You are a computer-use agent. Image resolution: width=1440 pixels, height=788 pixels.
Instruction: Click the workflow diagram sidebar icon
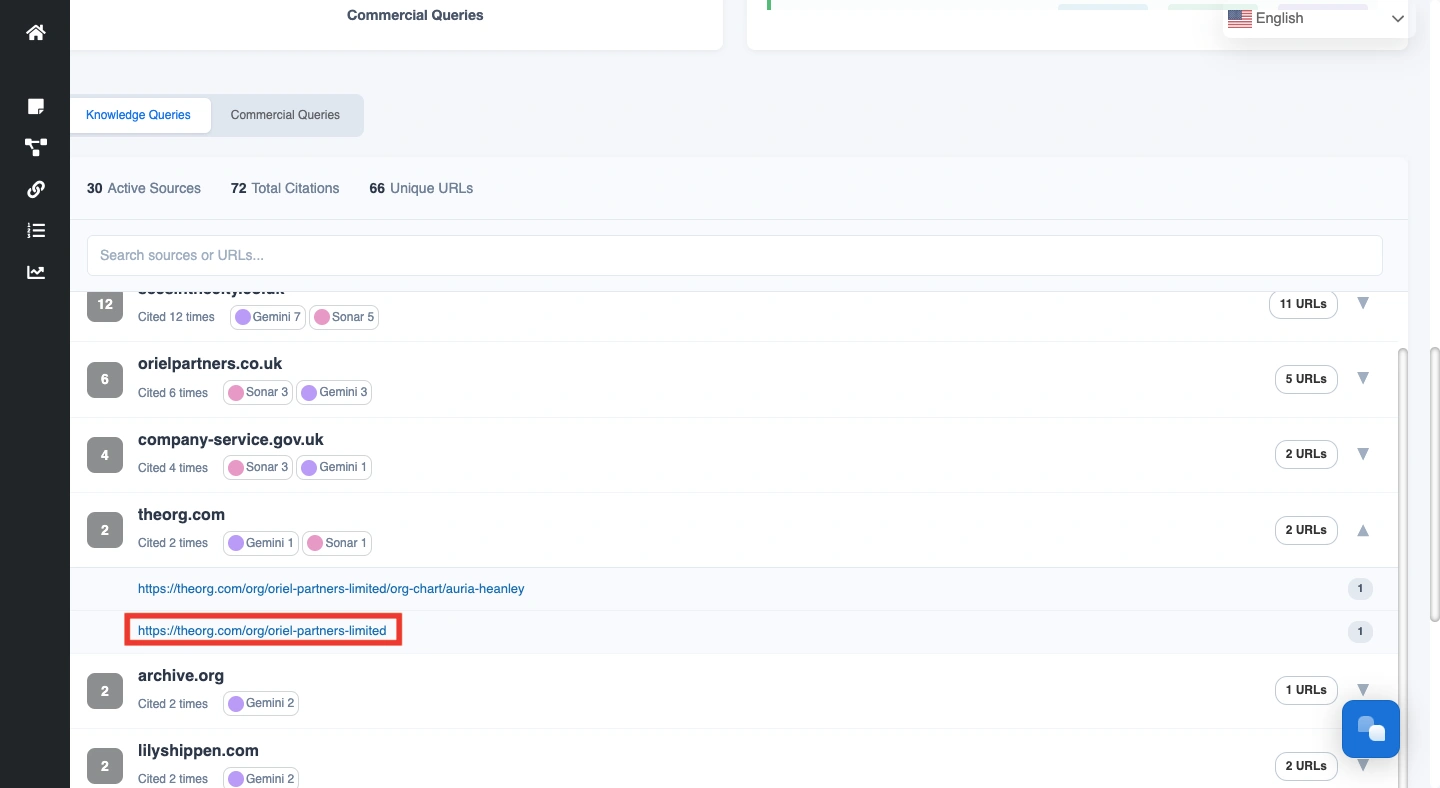36,148
